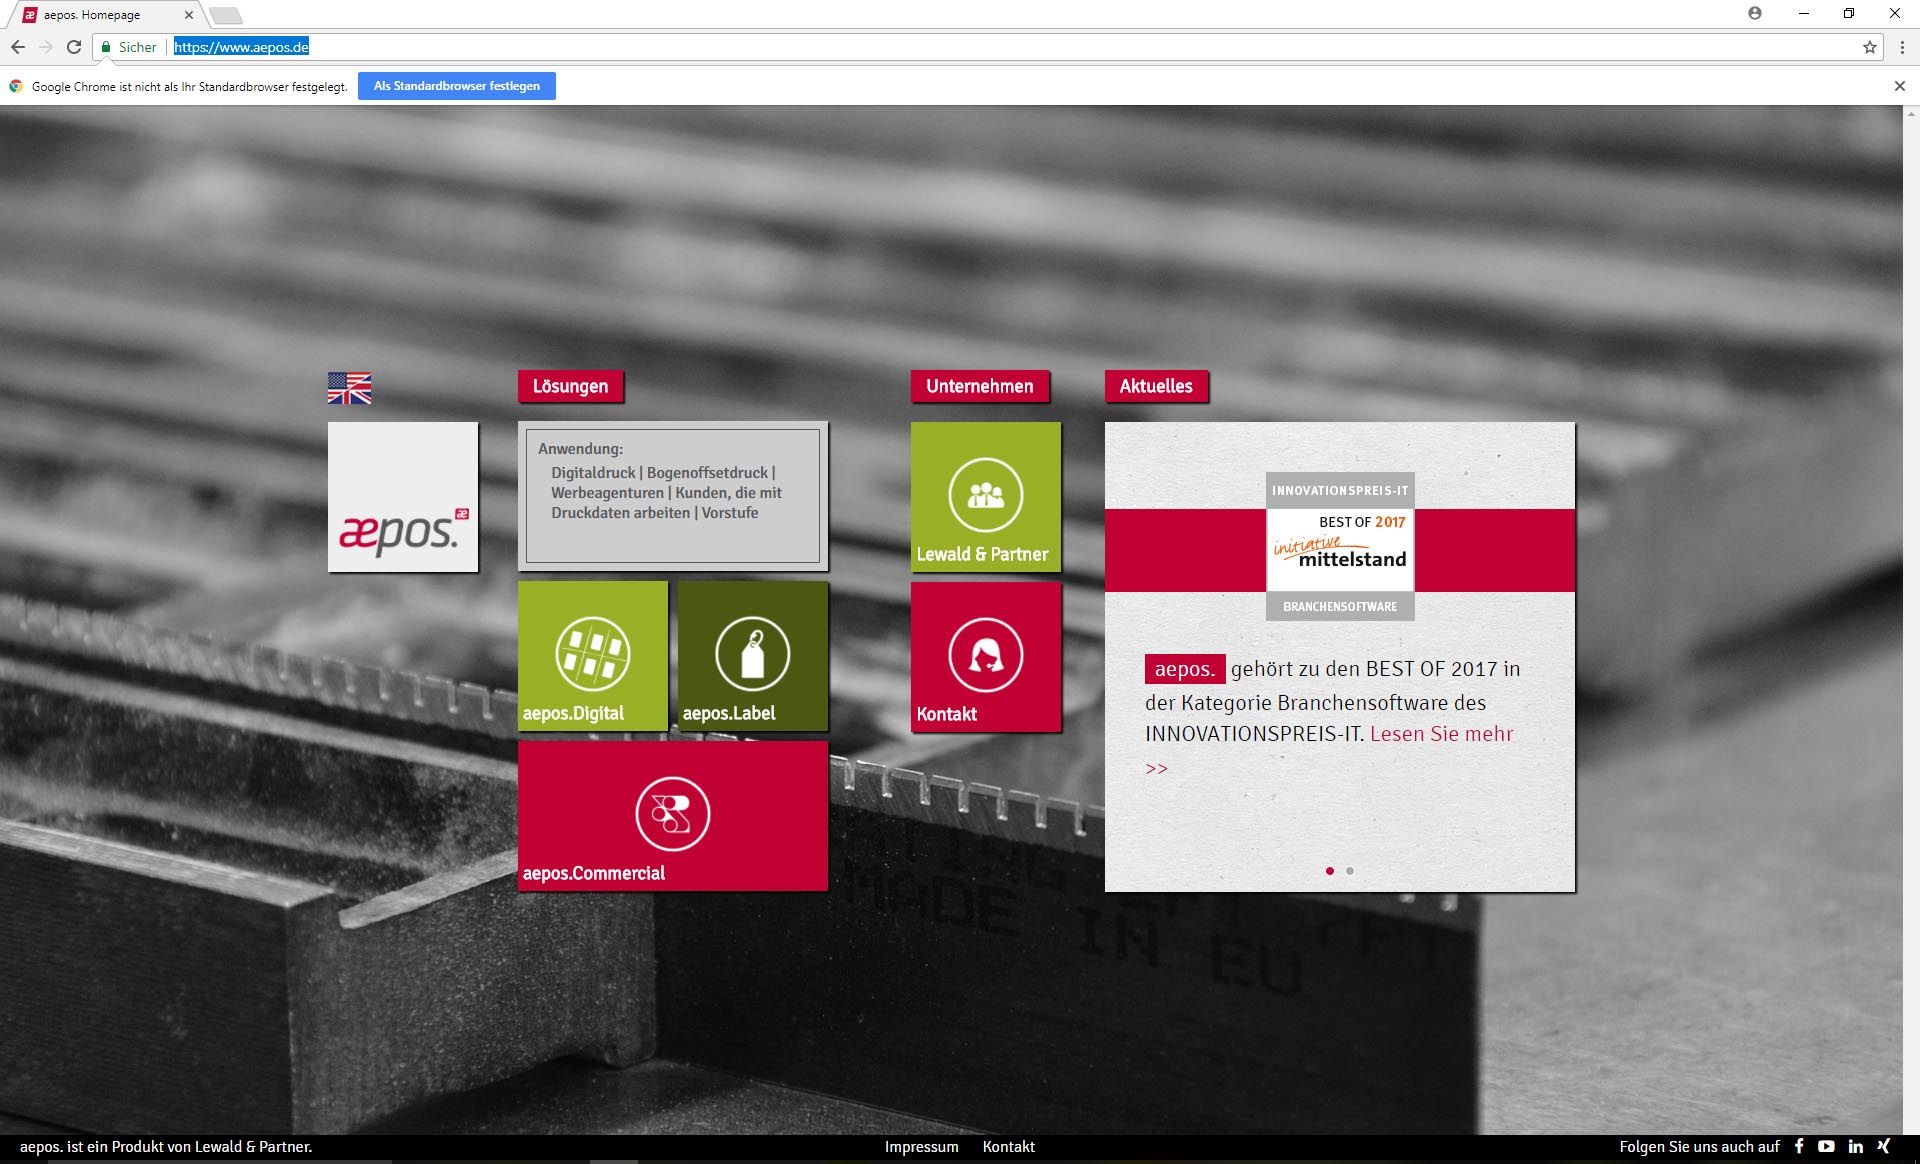Click the aepos logo thumbnail
1920x1164 pixels.
(403, 497)
